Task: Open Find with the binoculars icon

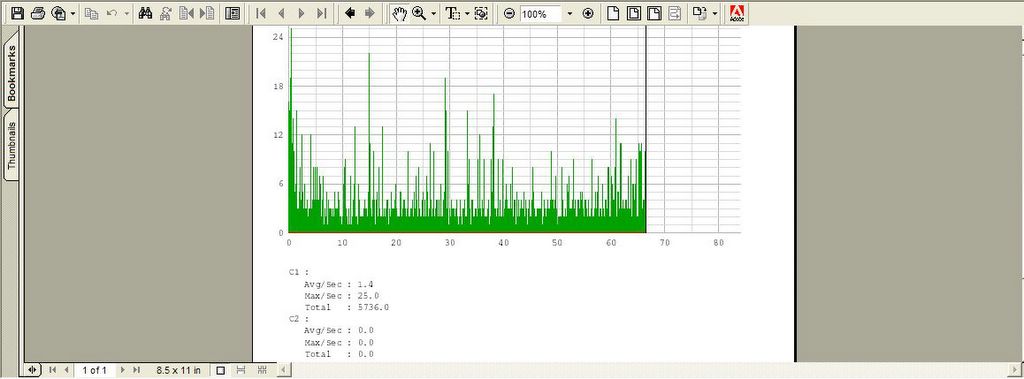Action: point(146,13)
